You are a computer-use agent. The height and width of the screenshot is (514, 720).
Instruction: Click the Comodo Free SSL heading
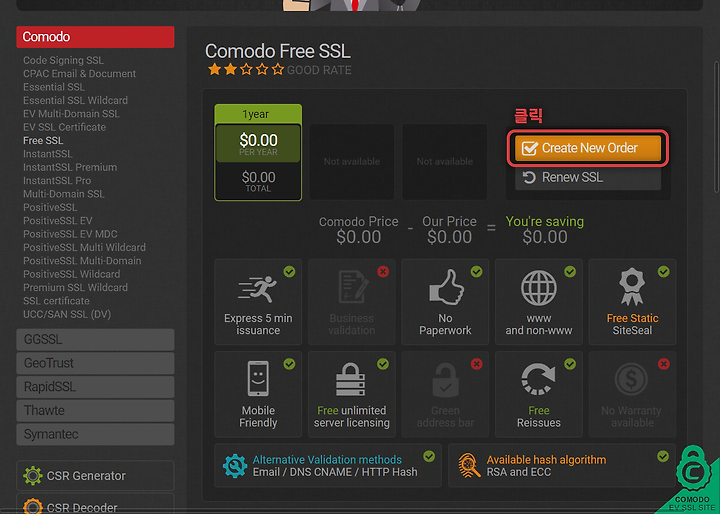coord(278,51)
